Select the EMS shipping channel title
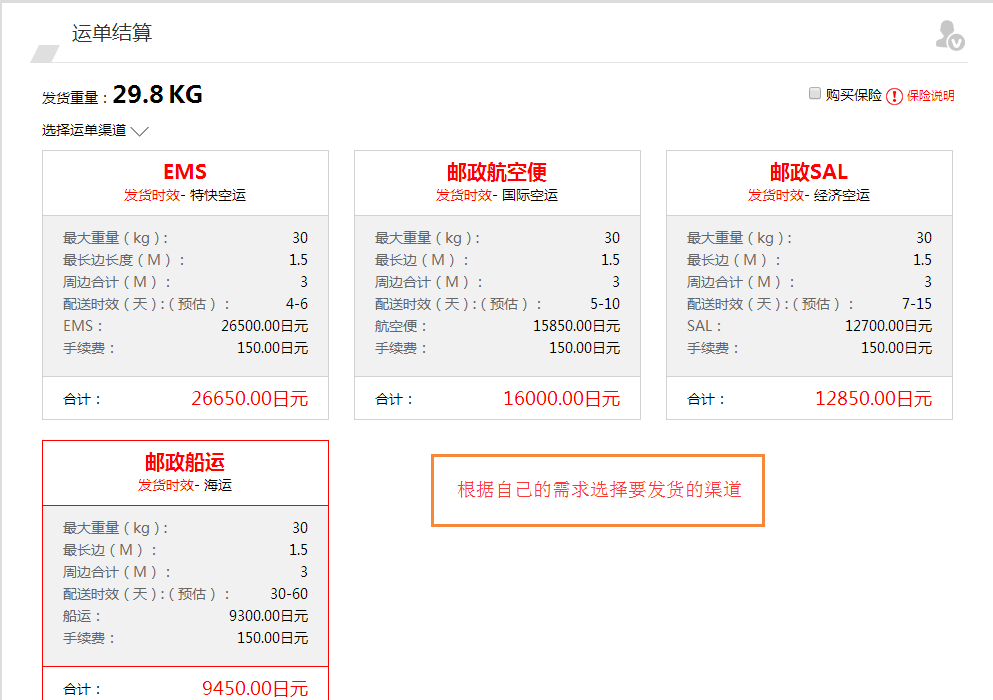993x700 pixels. (185, 172)
